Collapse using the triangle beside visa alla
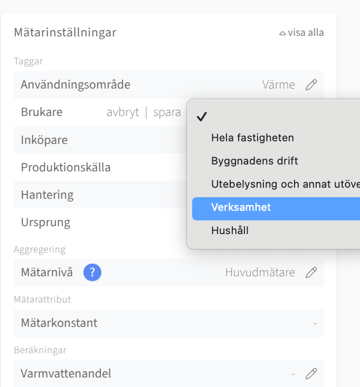This screenshot has width=360, height=387. (282, 33)
